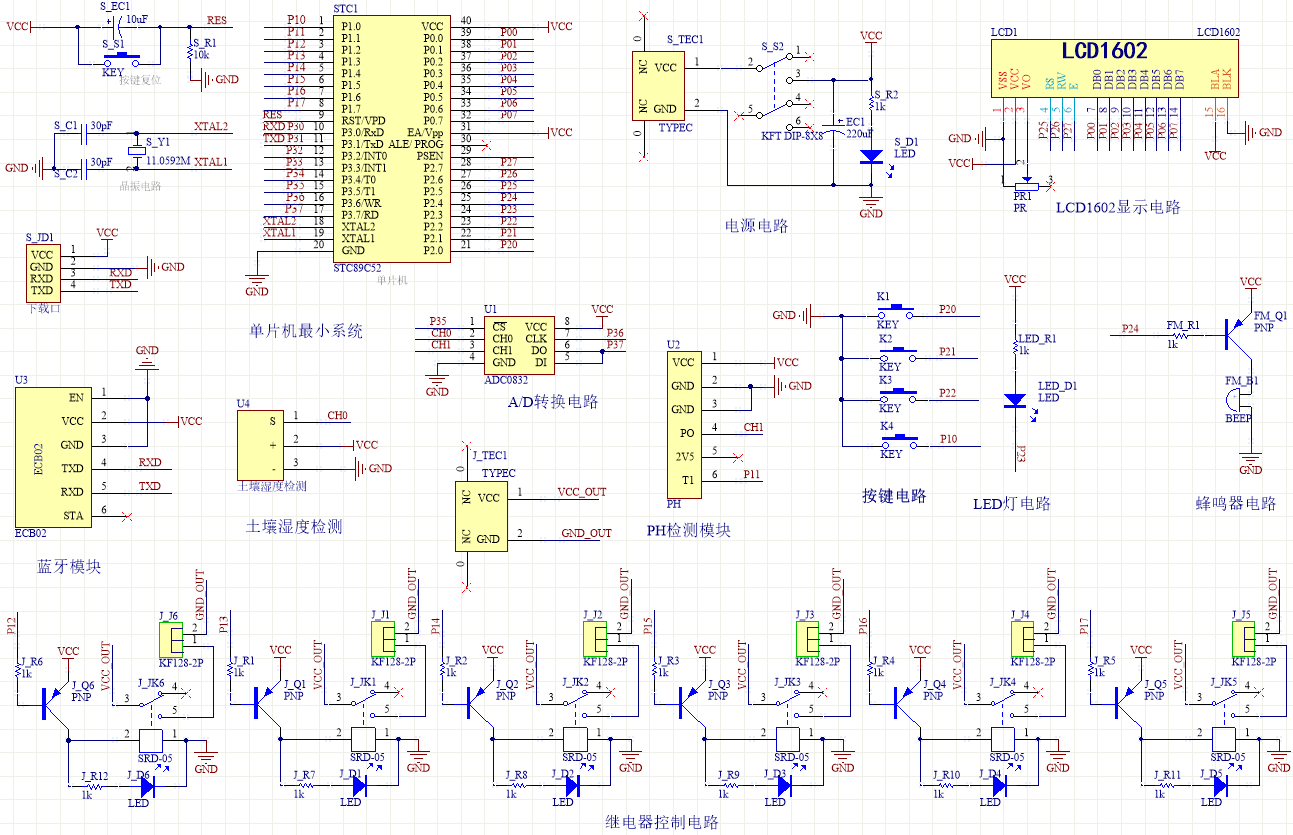Pick the J_J5 KF128-2P terminal block
This screenshot has width=1293, height=835.
(x=1243, y=639)
